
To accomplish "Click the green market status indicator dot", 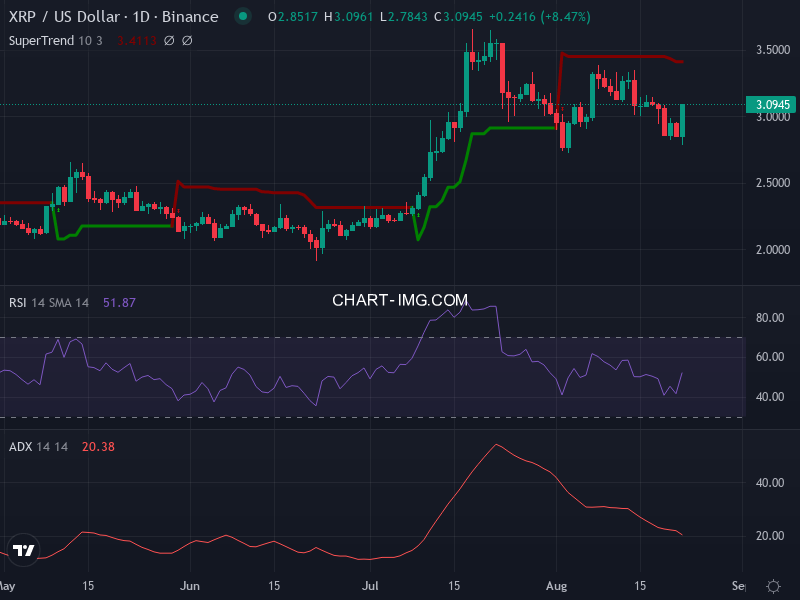I will [243, 16].
